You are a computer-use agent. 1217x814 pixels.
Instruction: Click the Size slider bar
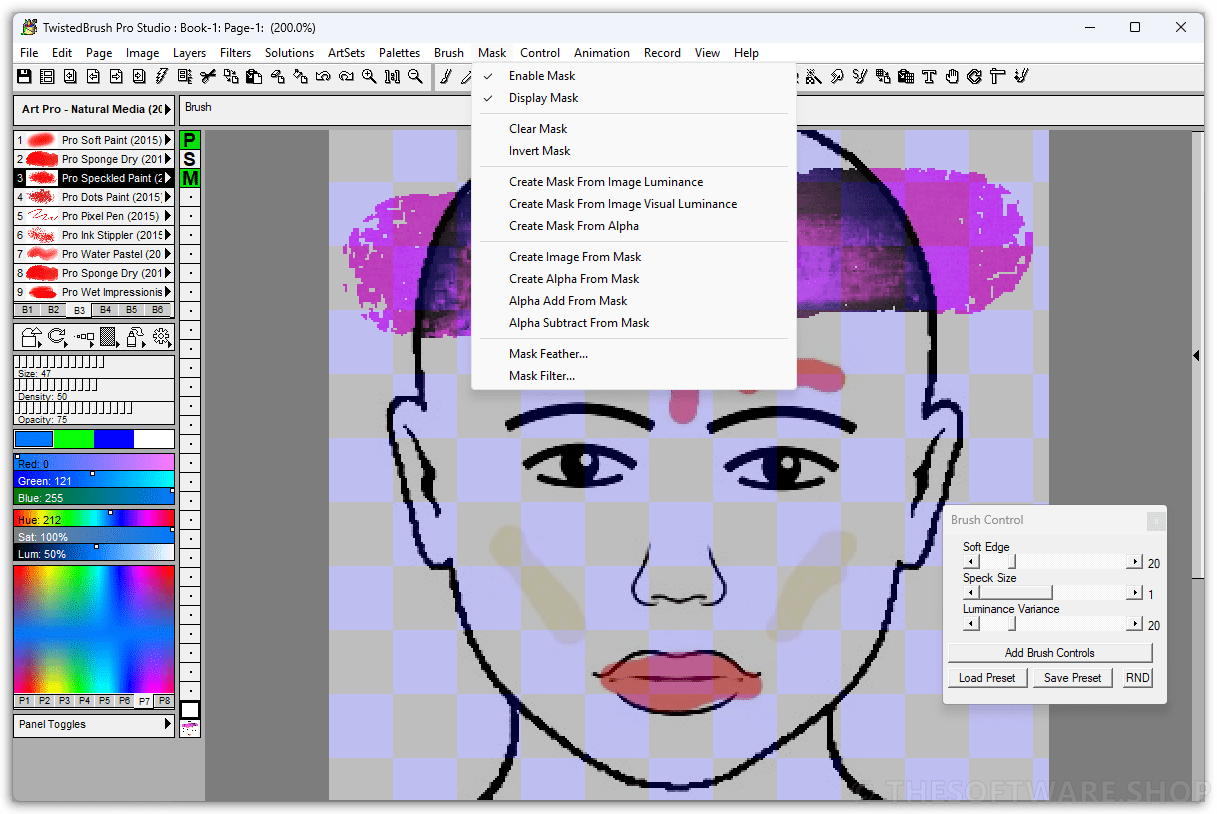coord(94,366)
